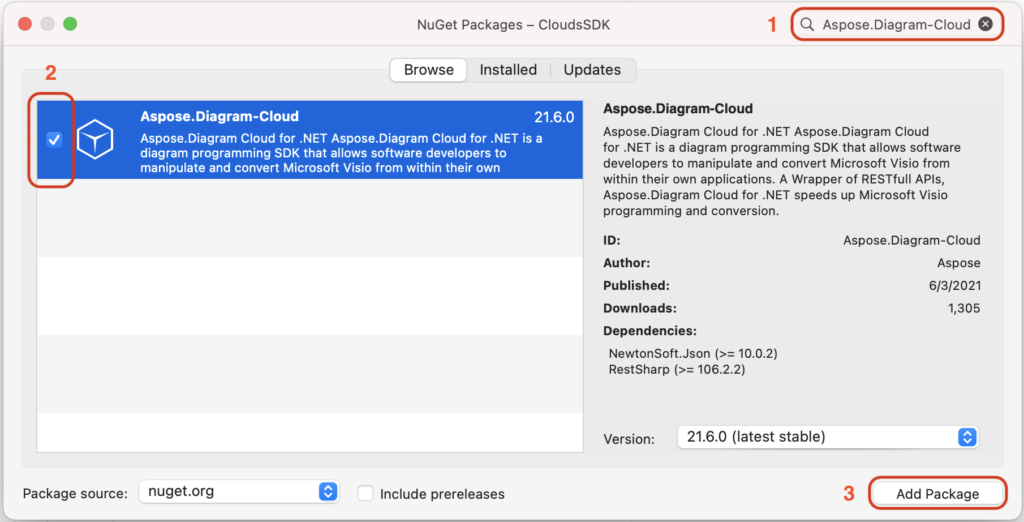Click the Aspose.Diagram-Cloud search field

click(897, 24)
